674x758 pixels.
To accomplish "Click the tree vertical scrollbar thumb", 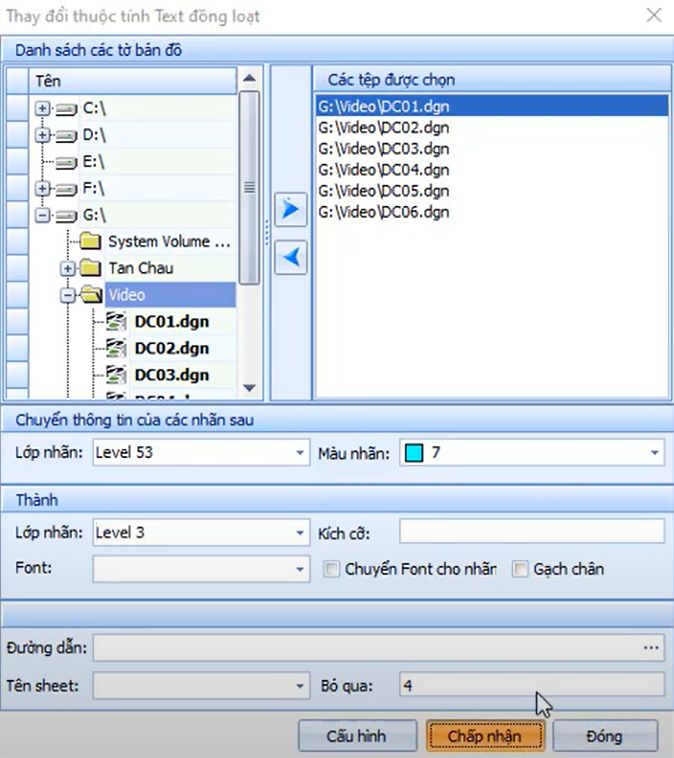I will point(249,188).
